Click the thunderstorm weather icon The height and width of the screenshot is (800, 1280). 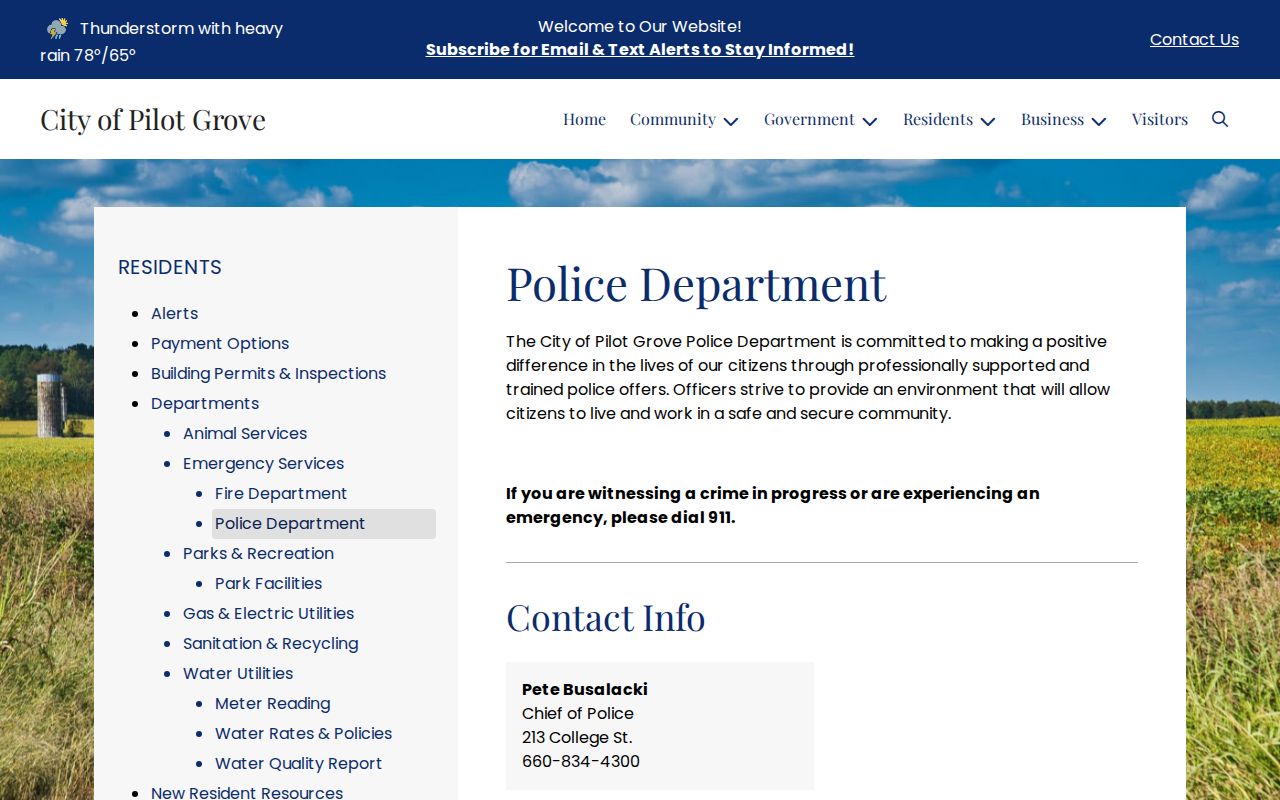[x=58, y=28]
